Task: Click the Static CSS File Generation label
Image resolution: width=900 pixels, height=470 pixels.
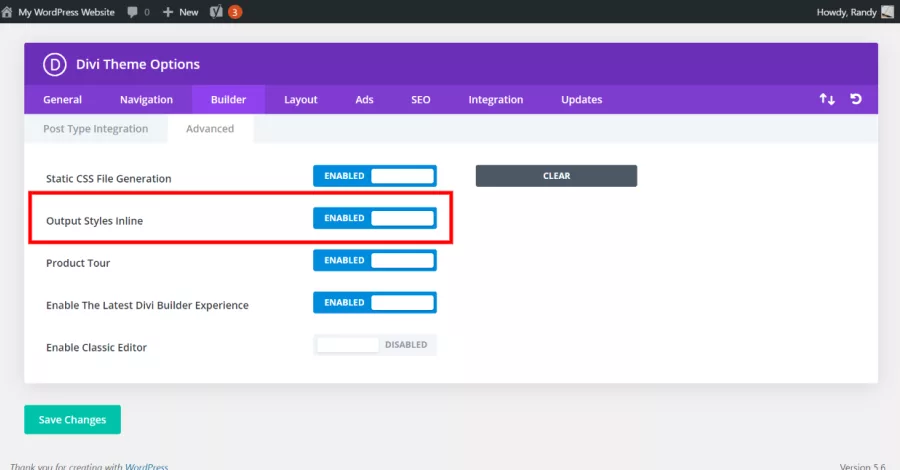Action: [108, 178]
